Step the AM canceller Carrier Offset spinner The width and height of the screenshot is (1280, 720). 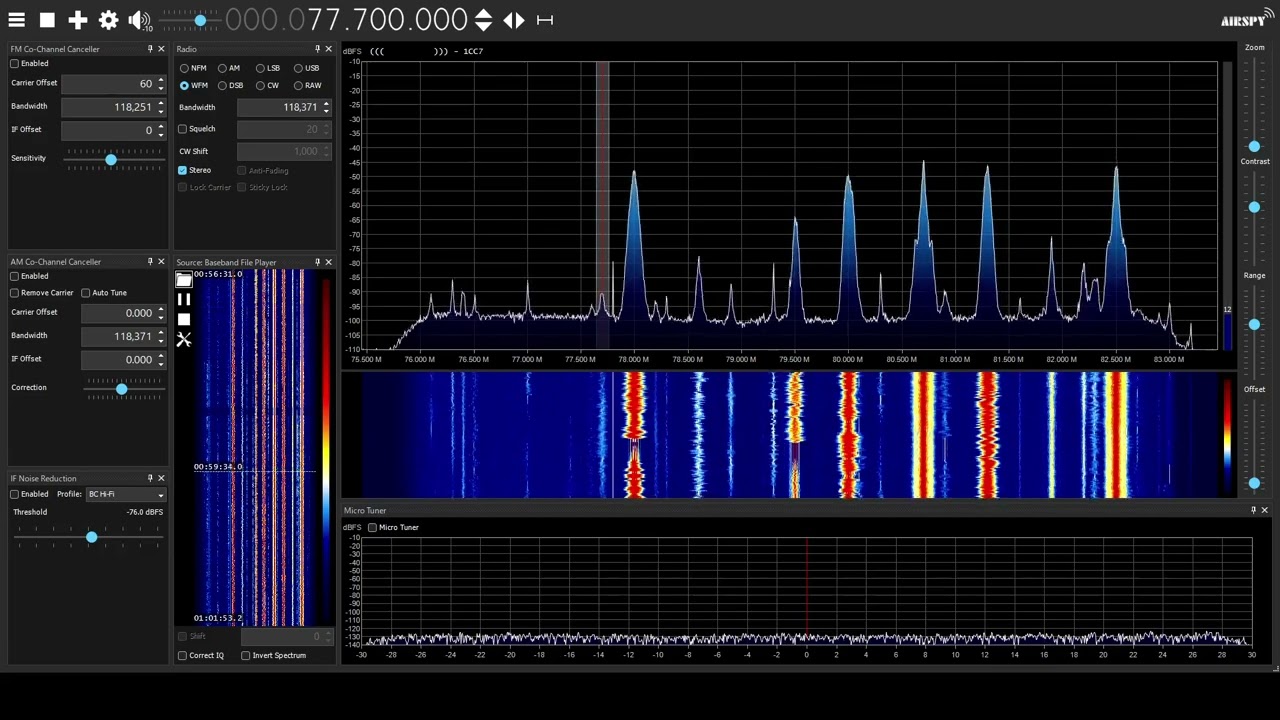(x=161, y=313)
